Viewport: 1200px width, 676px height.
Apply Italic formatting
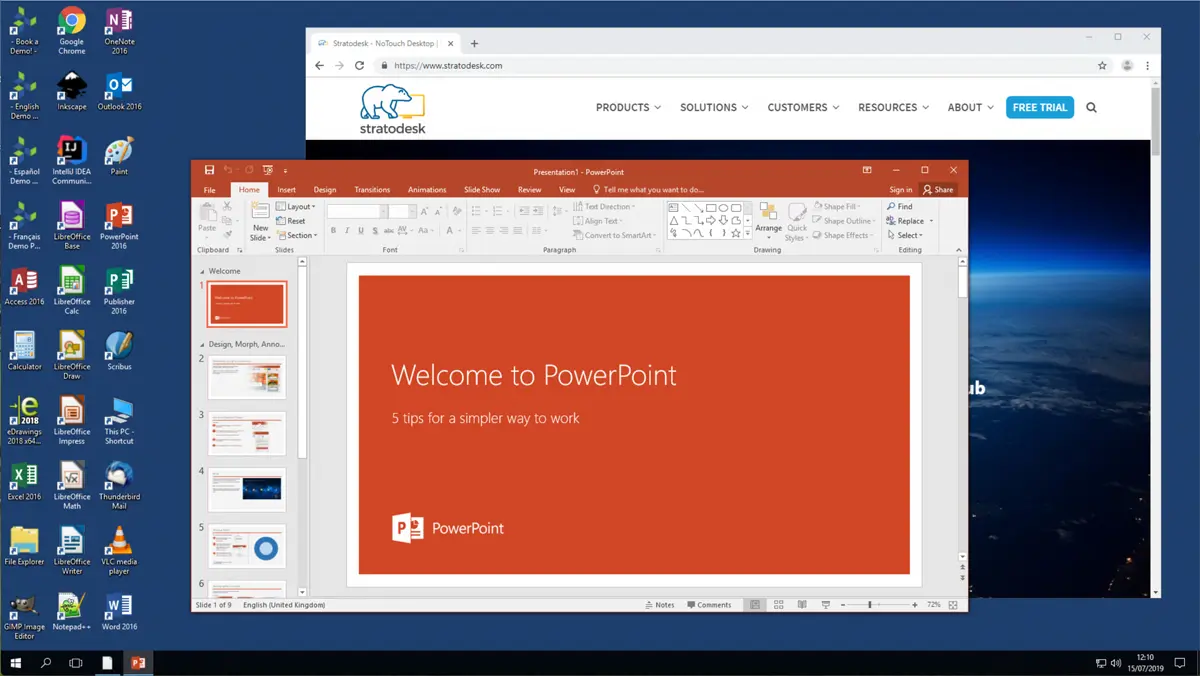[347, 231]
